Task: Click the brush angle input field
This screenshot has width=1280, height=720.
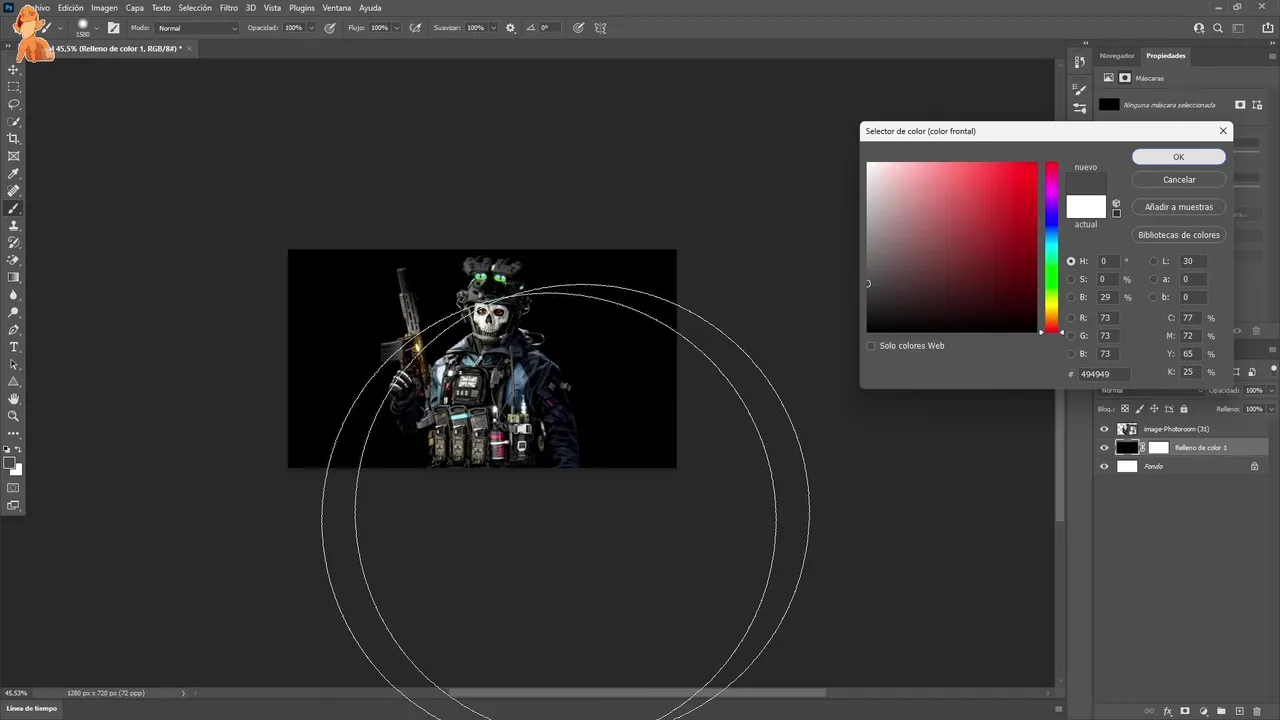Action: coord(550,28)
